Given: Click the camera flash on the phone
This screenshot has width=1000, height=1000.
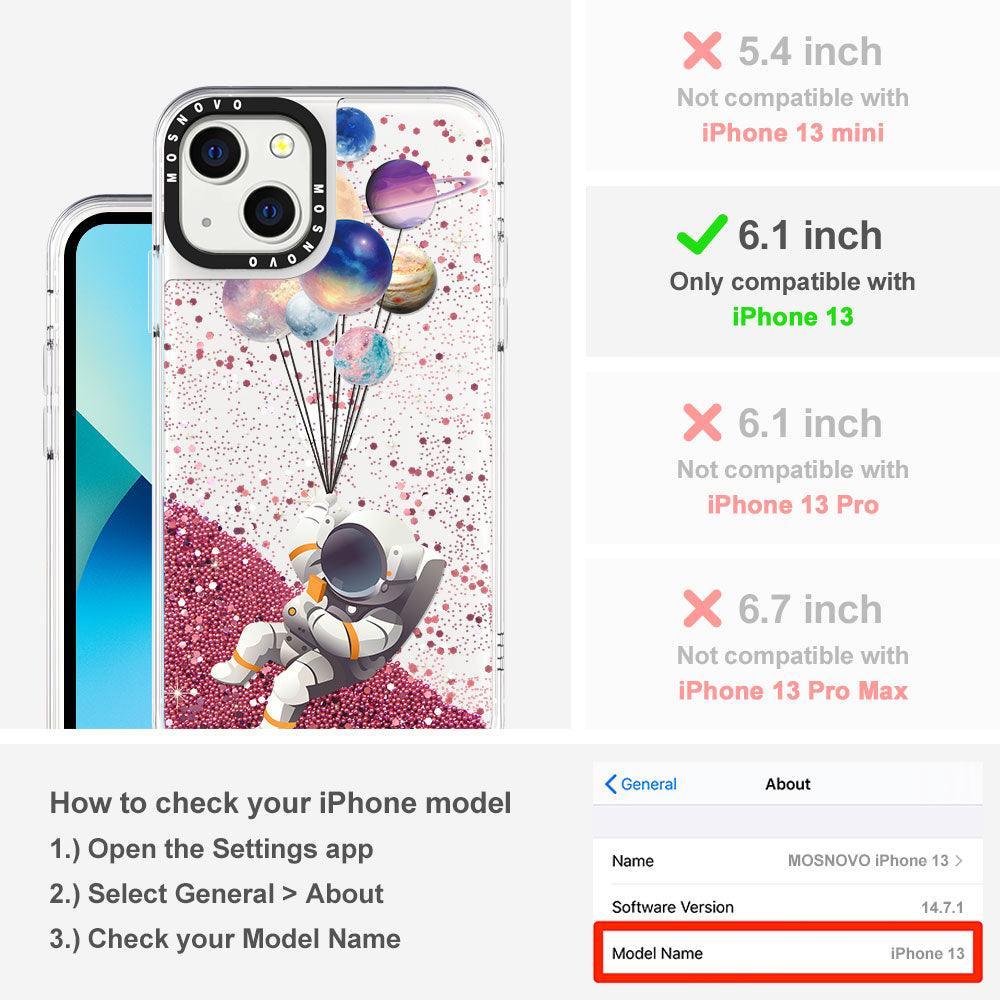Looking at the screenshot, I should [281, 146].
